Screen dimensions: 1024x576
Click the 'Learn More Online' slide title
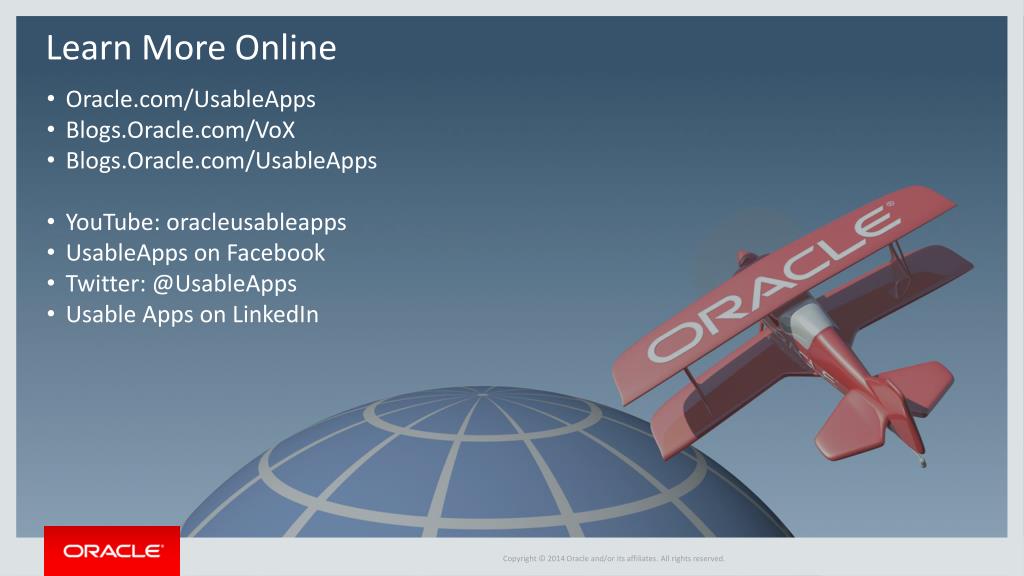click(191, 48)
